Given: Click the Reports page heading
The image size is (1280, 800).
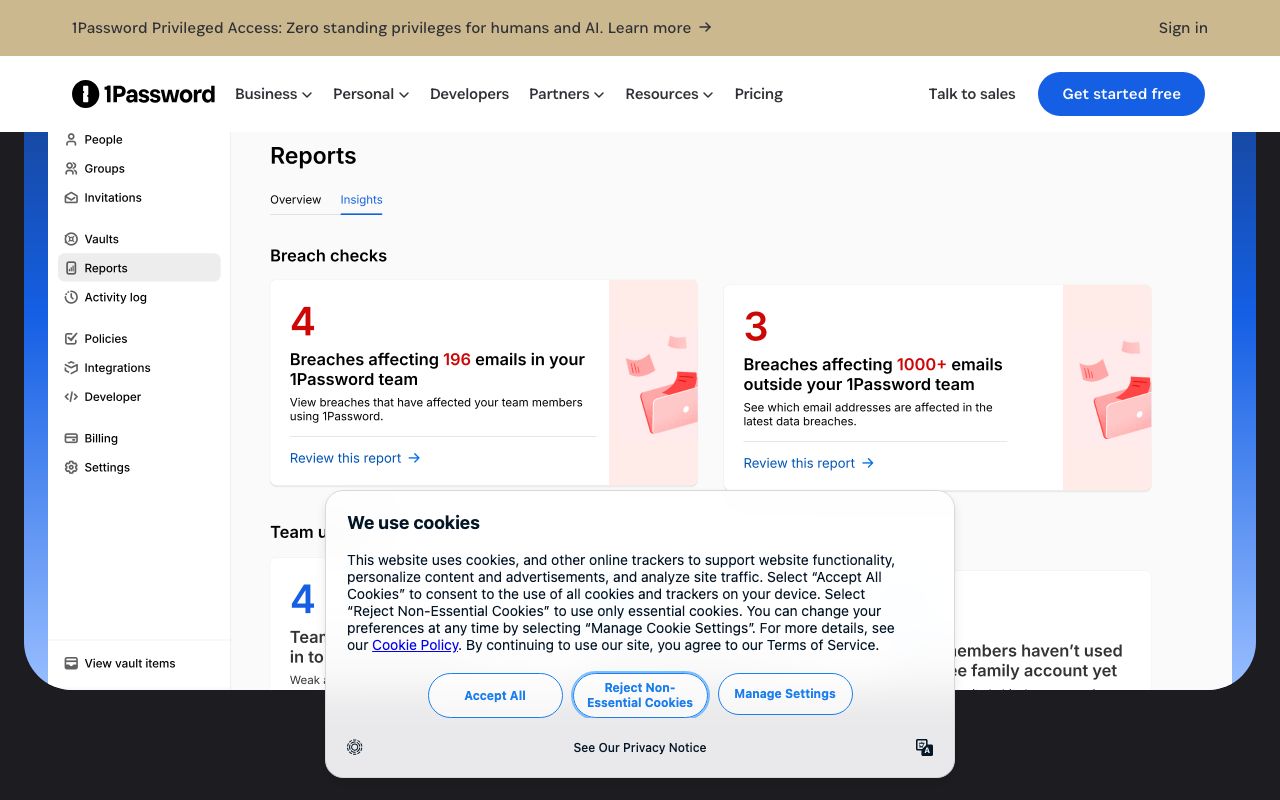Looking at the screenshot, I should point(313,156).
